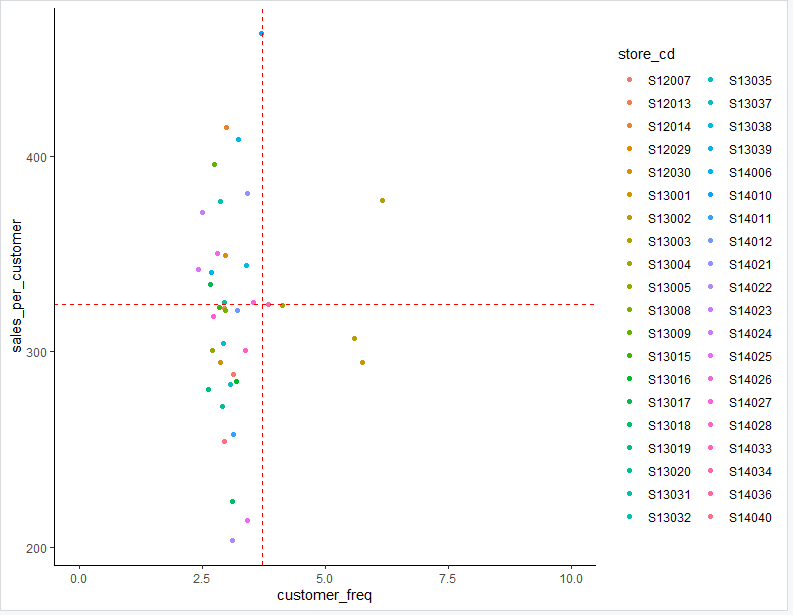Click the 7.5 x-axis tick label
793x615 pixels.
pos(448,579)
